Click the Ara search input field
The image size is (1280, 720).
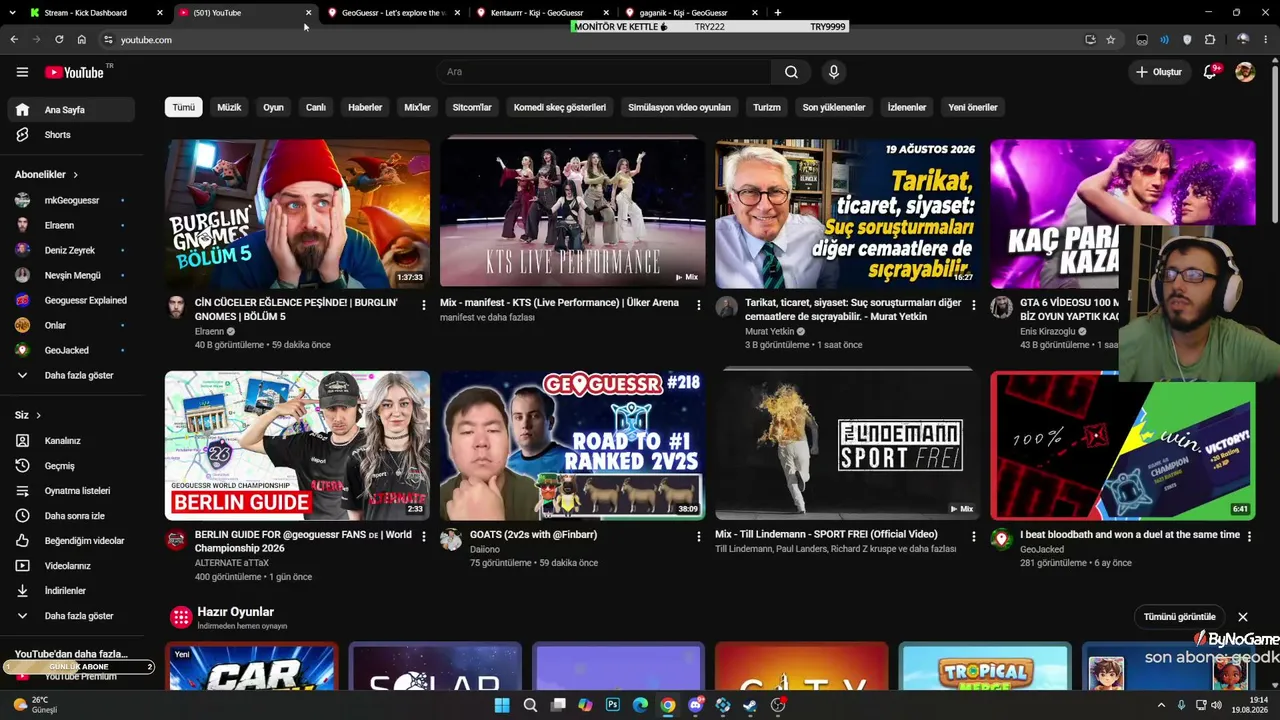[603, 72]
